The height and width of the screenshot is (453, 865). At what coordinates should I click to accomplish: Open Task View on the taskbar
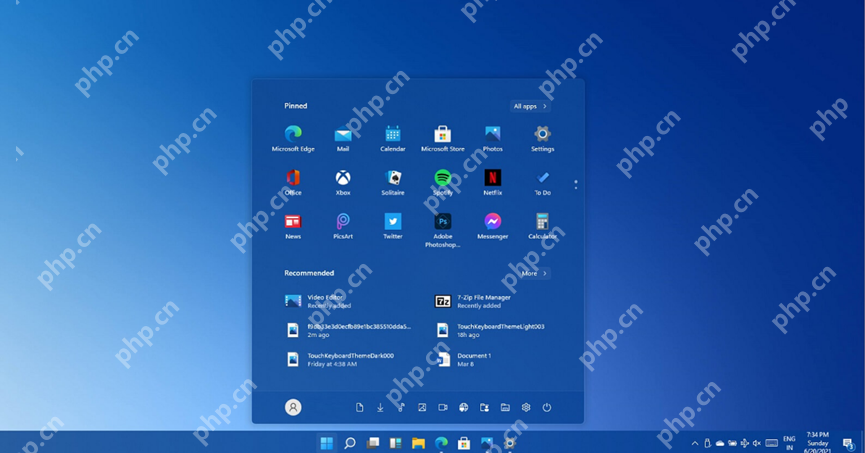pos(373,443)
